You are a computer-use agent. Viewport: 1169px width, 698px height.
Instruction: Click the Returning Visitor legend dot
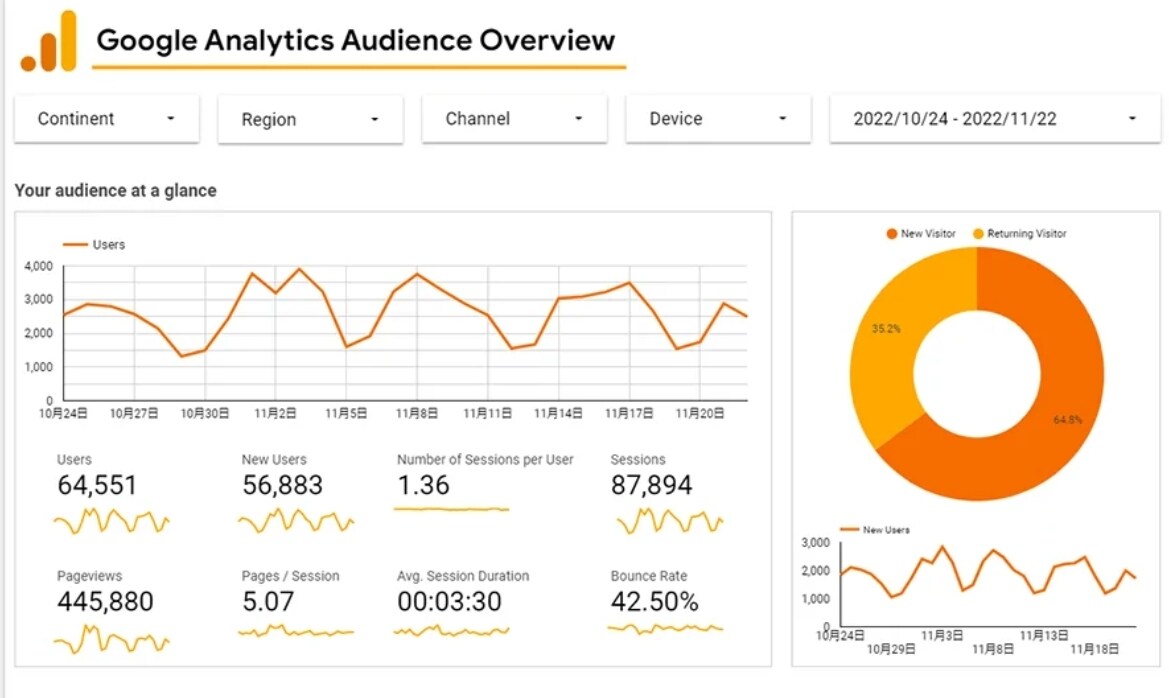point(978,233)
